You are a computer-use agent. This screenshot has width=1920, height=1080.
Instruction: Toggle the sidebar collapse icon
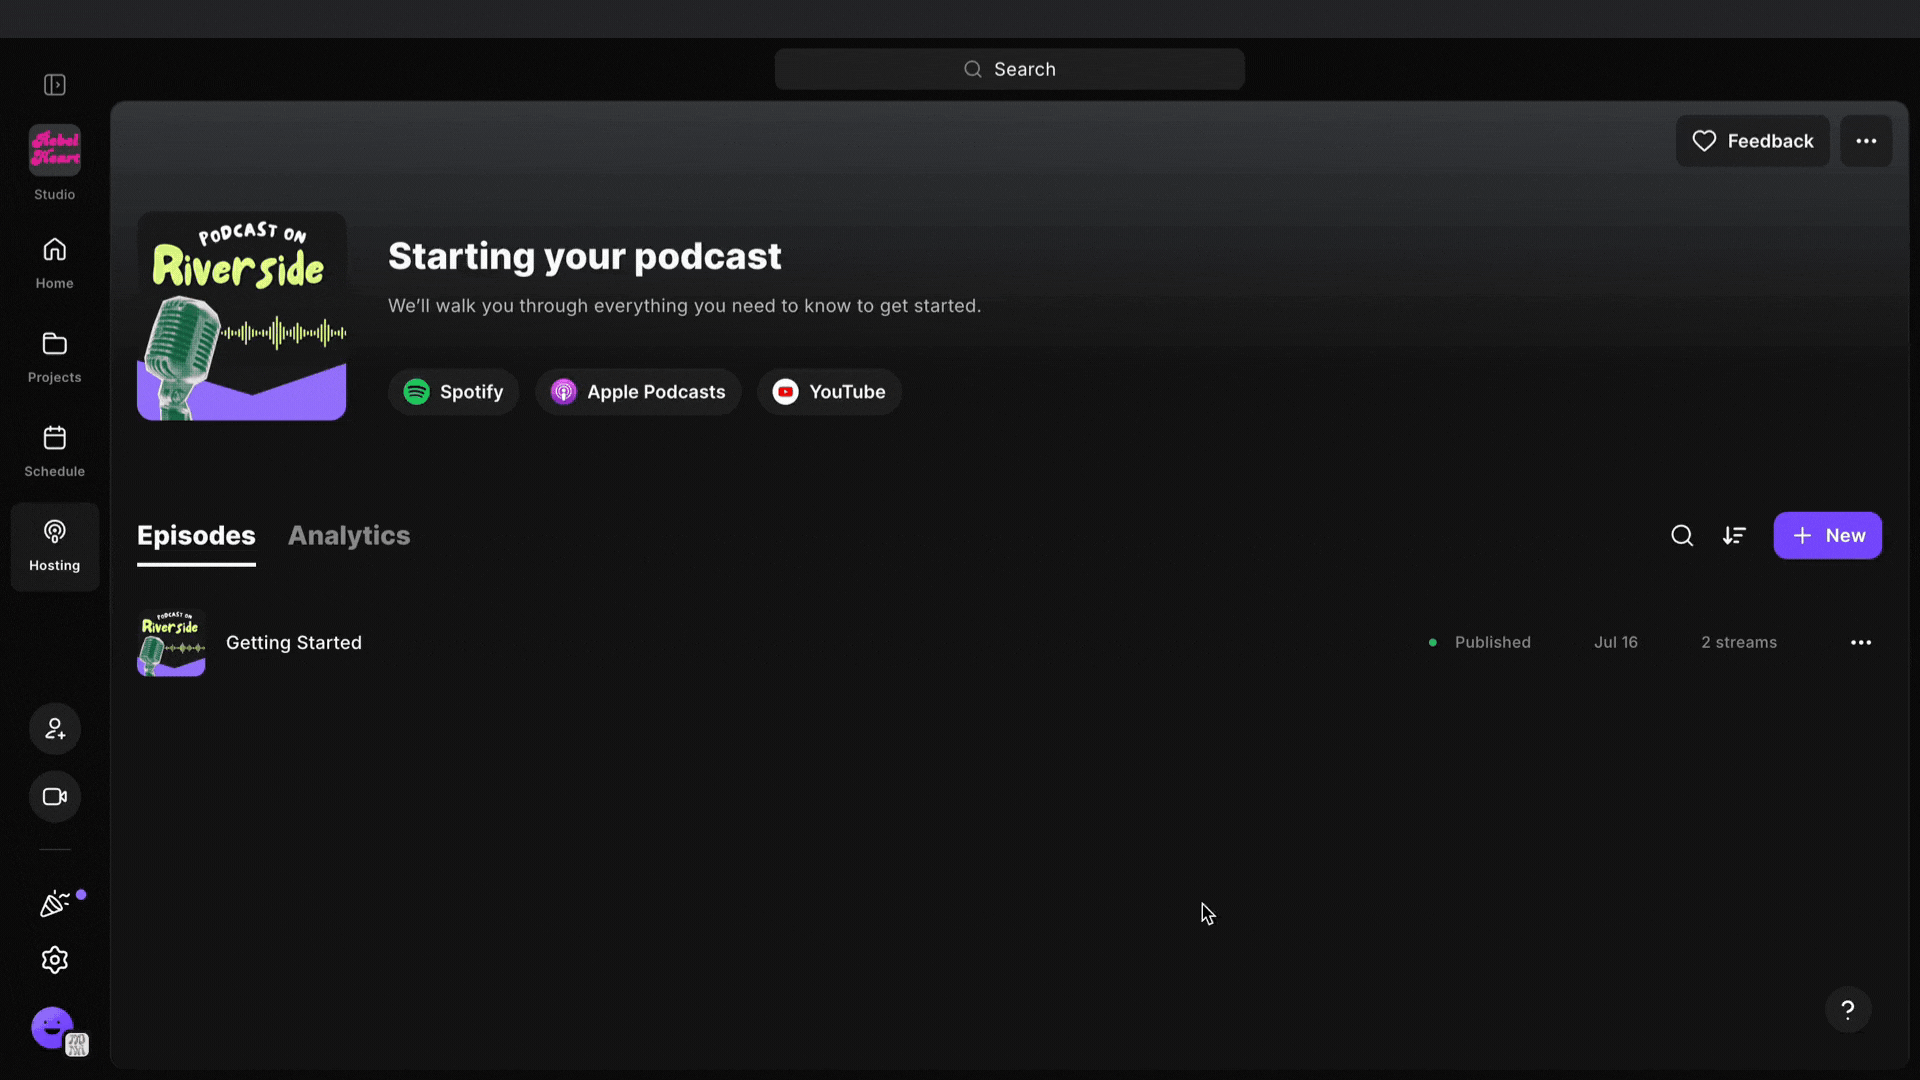click(55, 85)
